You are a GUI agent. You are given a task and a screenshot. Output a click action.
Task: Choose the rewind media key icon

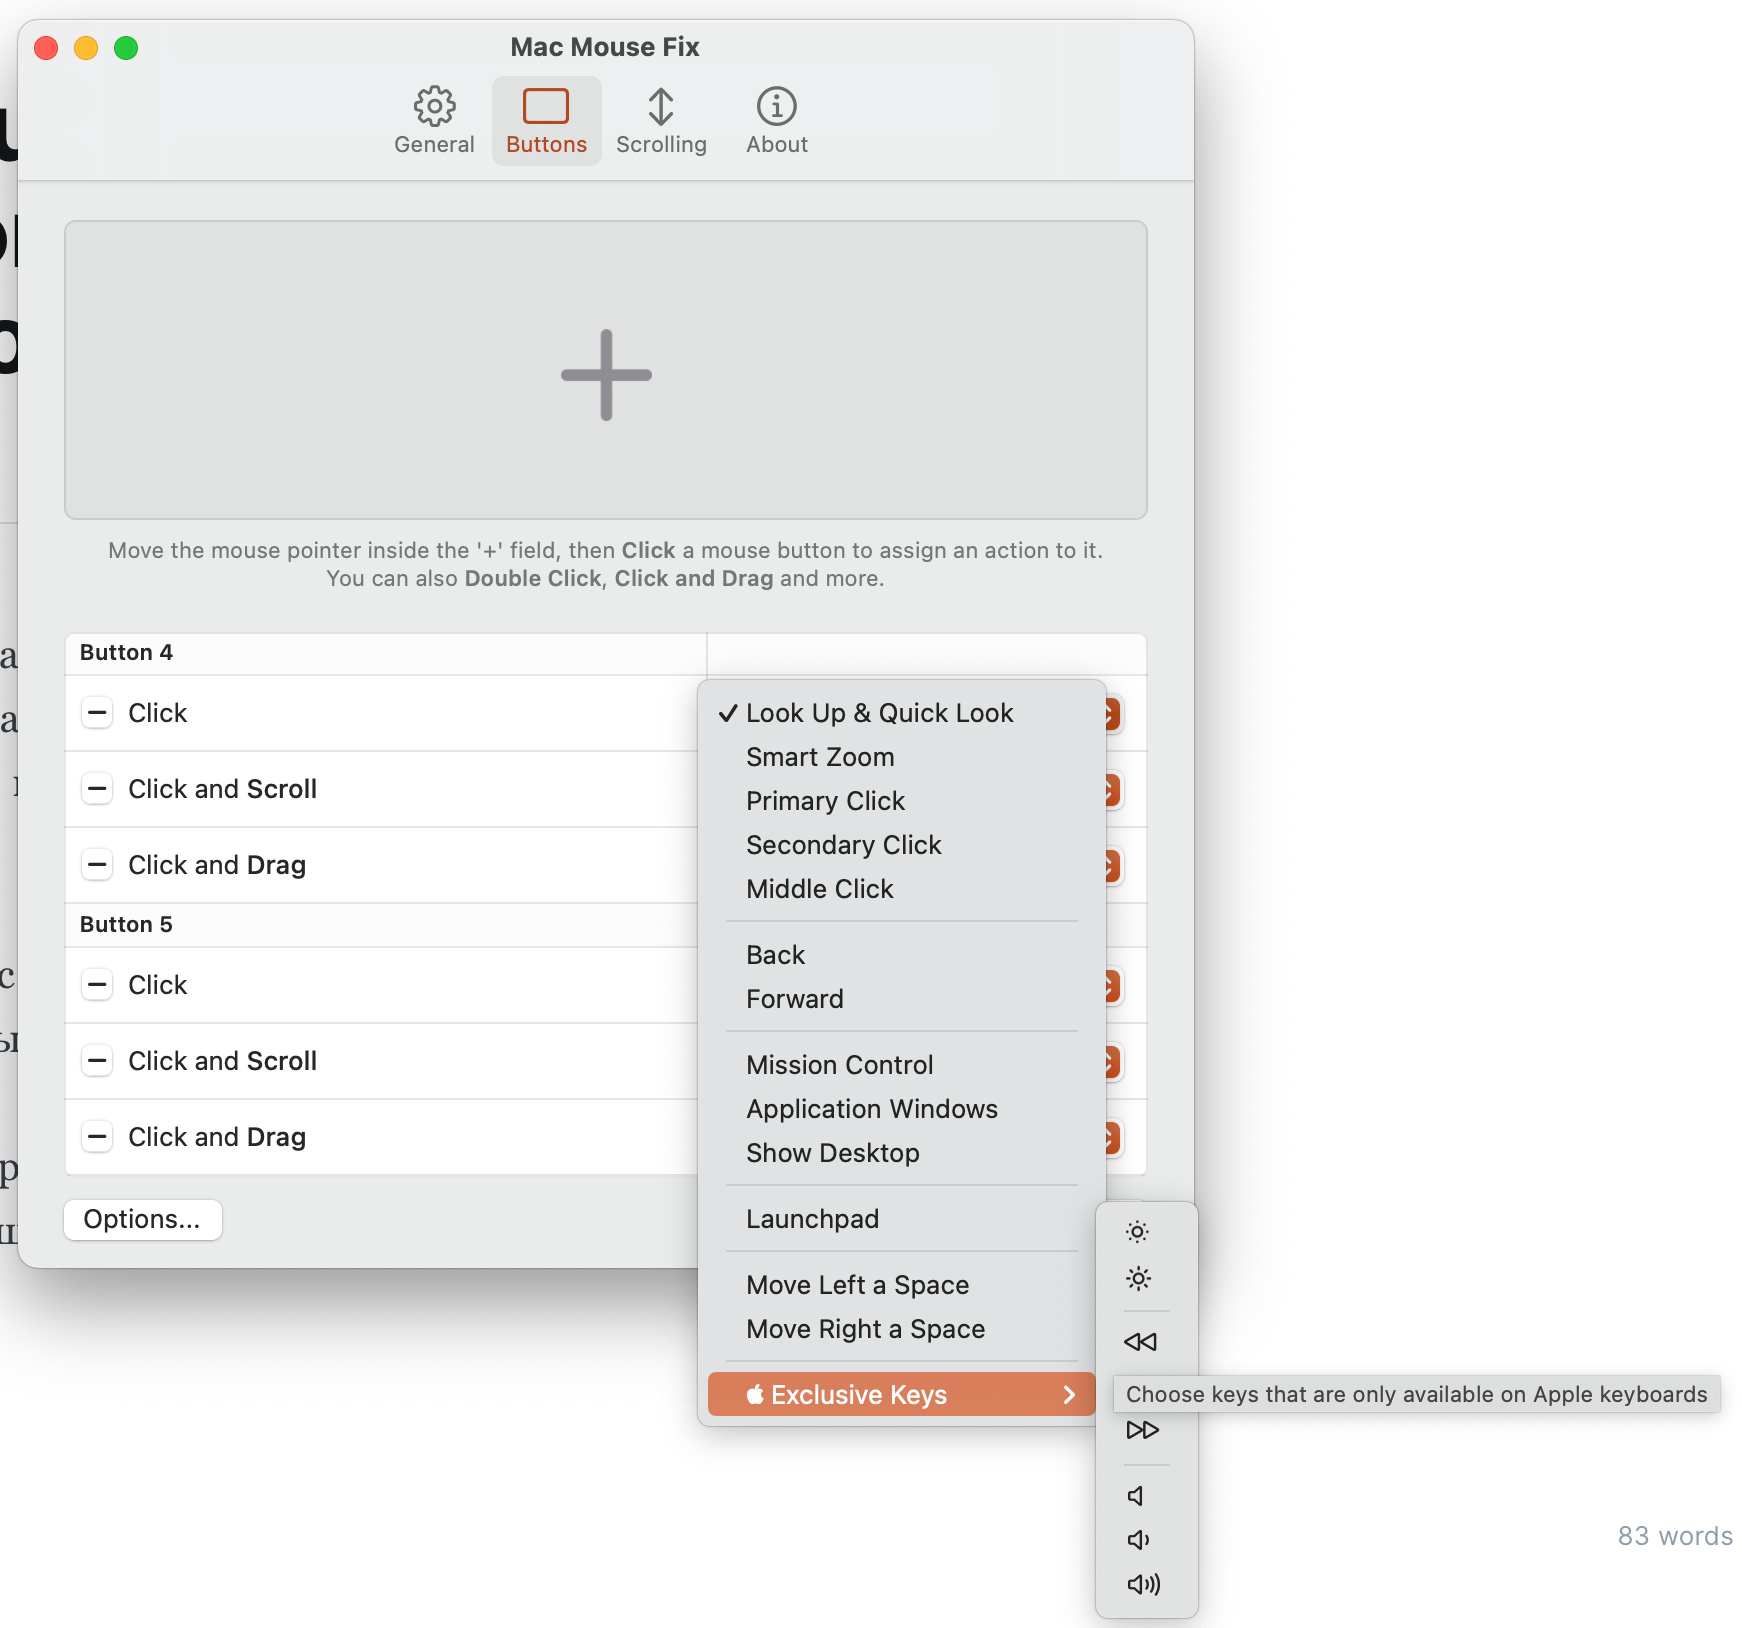(1140, 1342)
